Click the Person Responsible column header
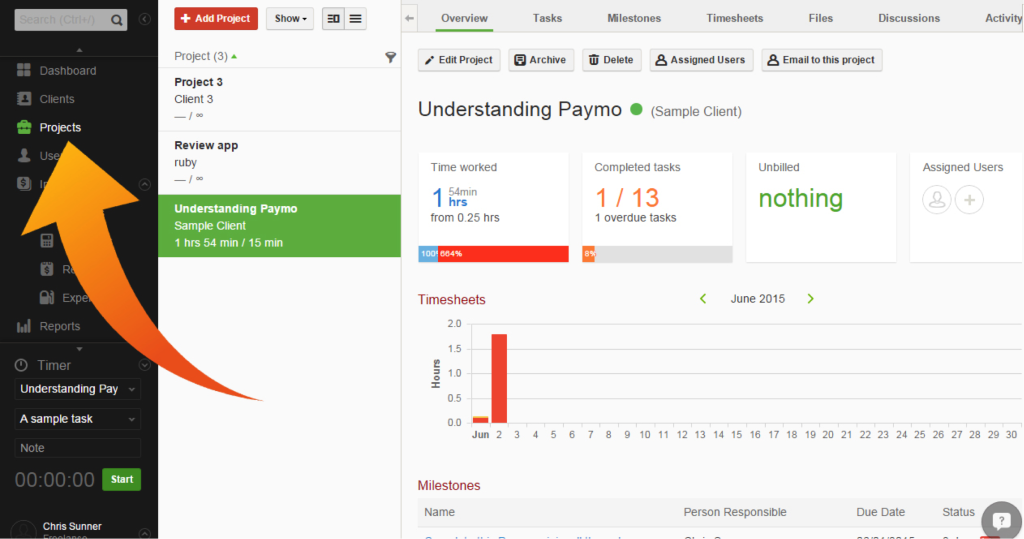The height and width of the screenshot is (539, 1024). click(x=735, y=512)
